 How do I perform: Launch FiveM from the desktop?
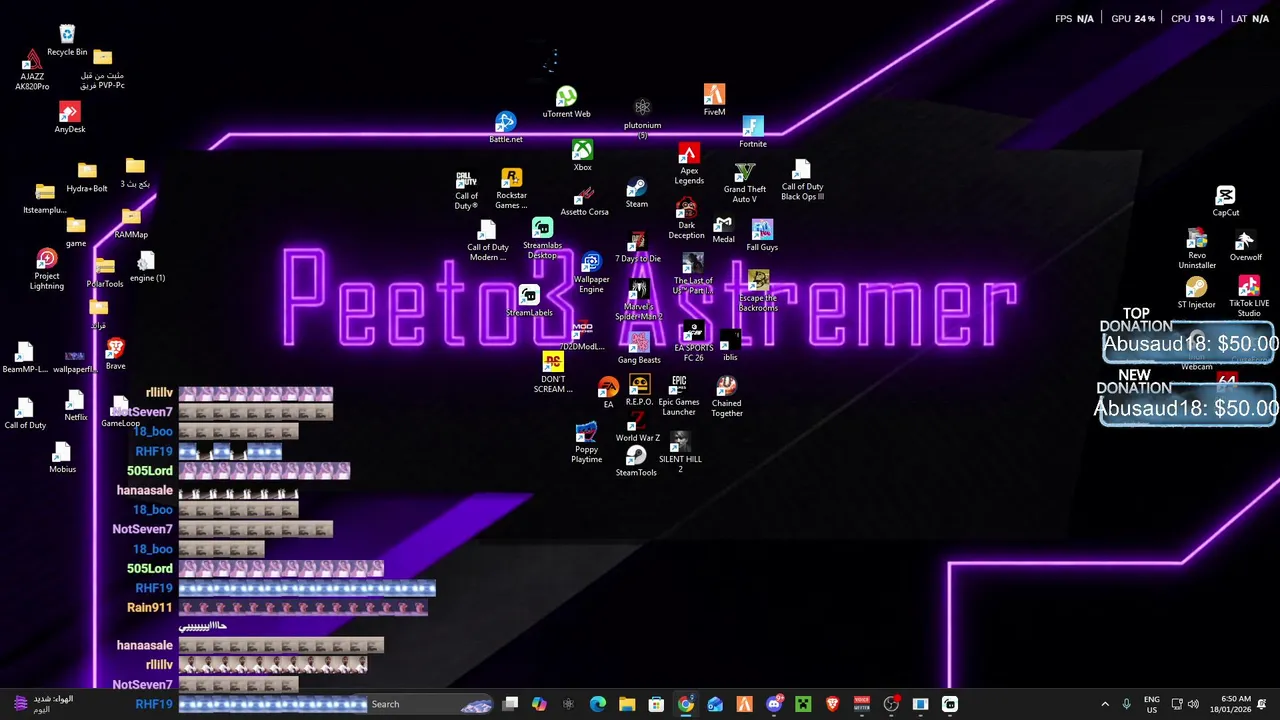(714, 100)
